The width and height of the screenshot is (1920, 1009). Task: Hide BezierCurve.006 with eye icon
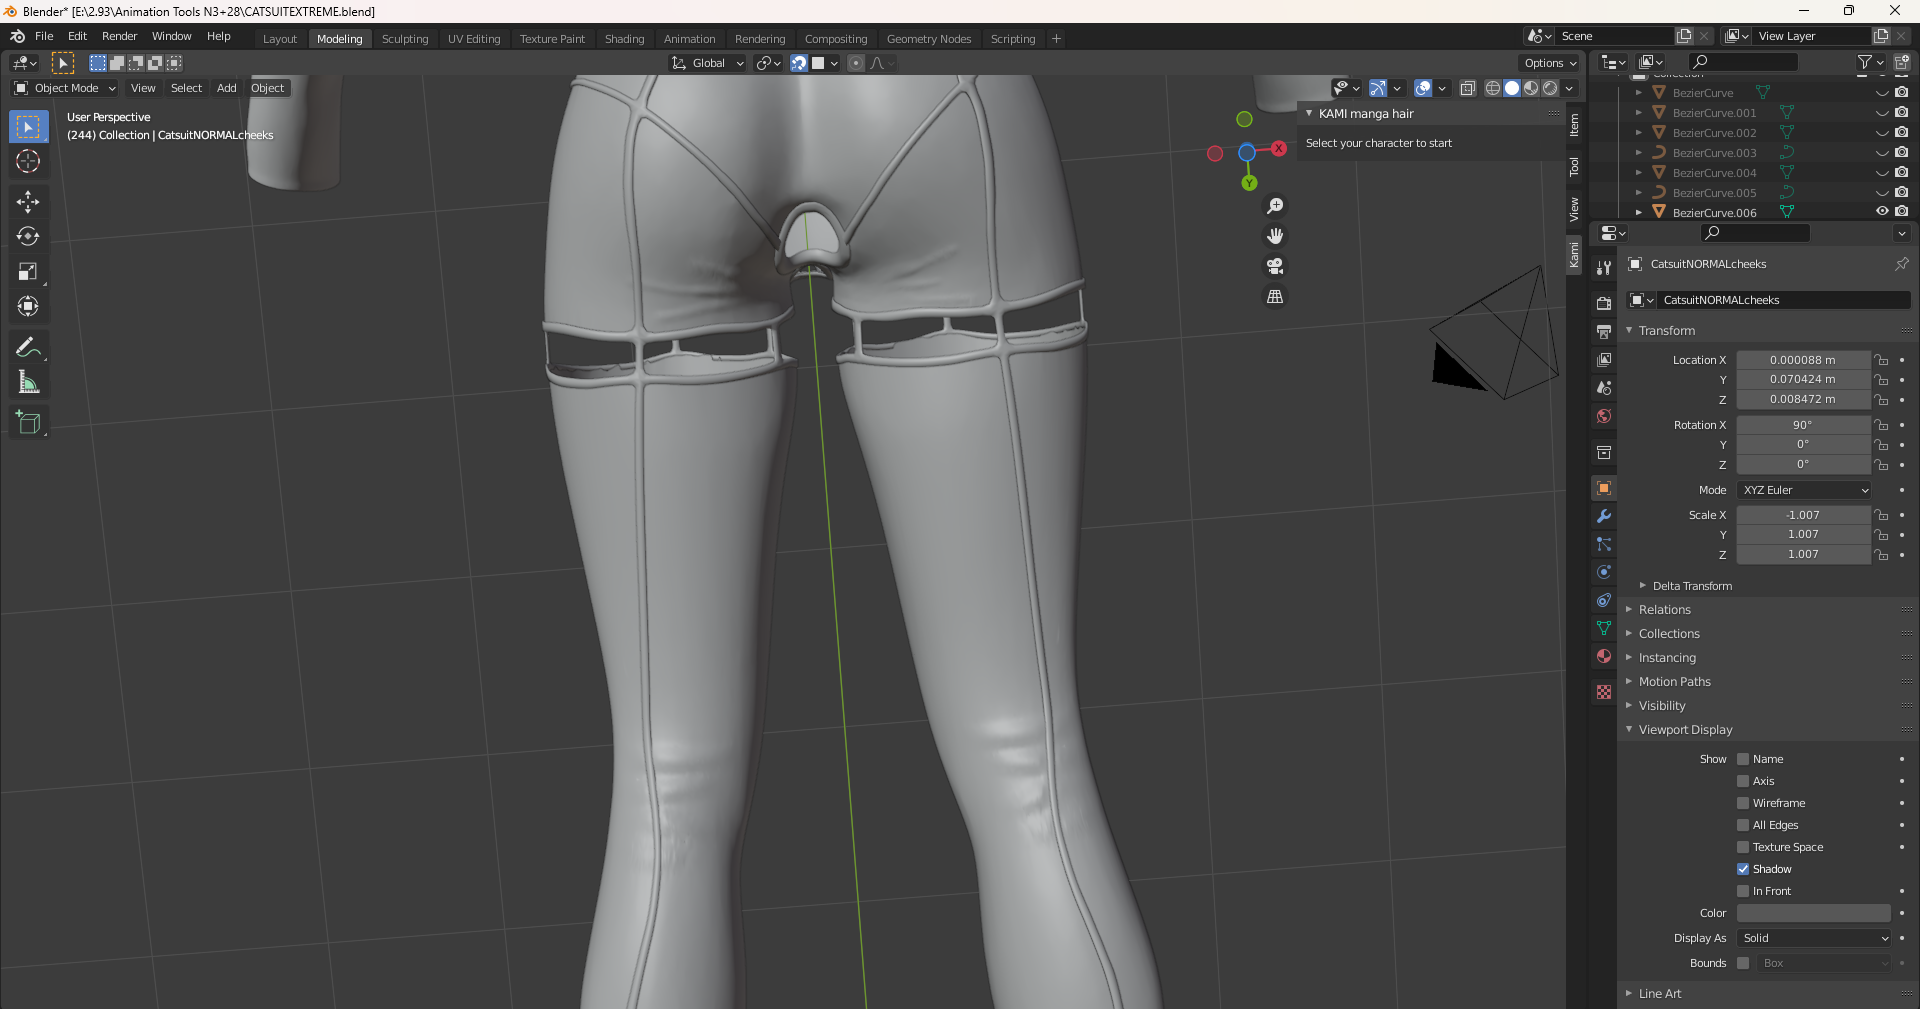click(1882, 212)
